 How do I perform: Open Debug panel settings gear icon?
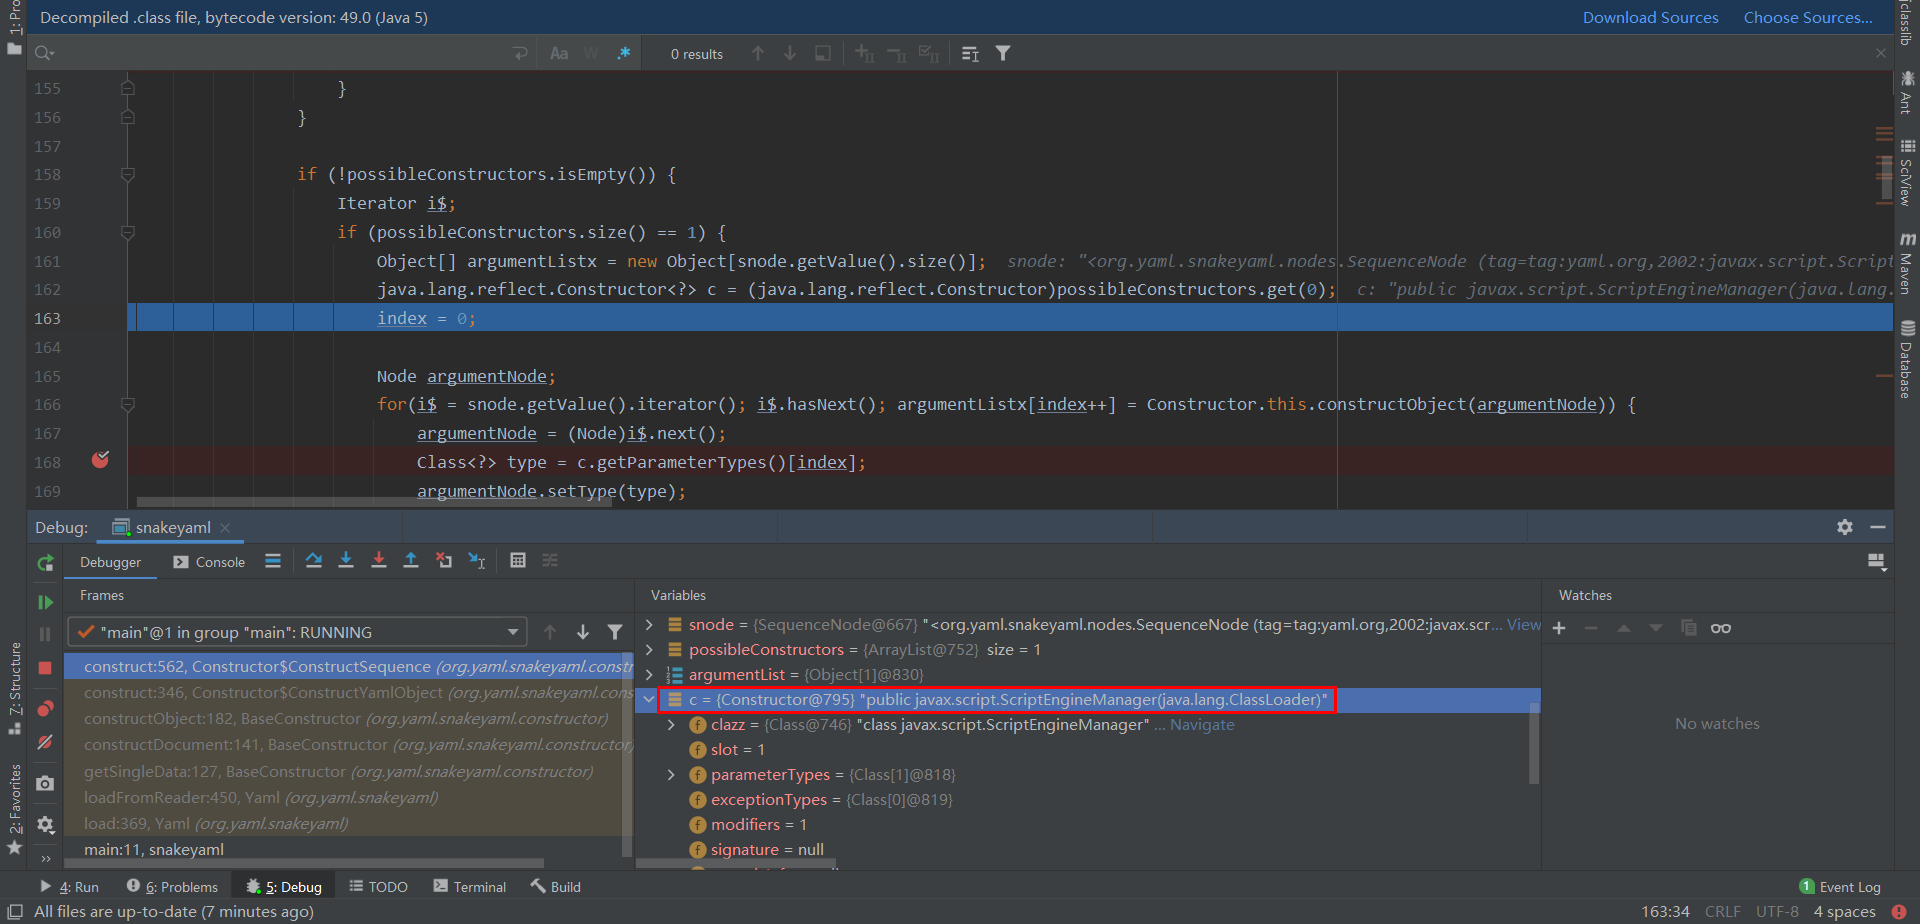(1845, 527)
